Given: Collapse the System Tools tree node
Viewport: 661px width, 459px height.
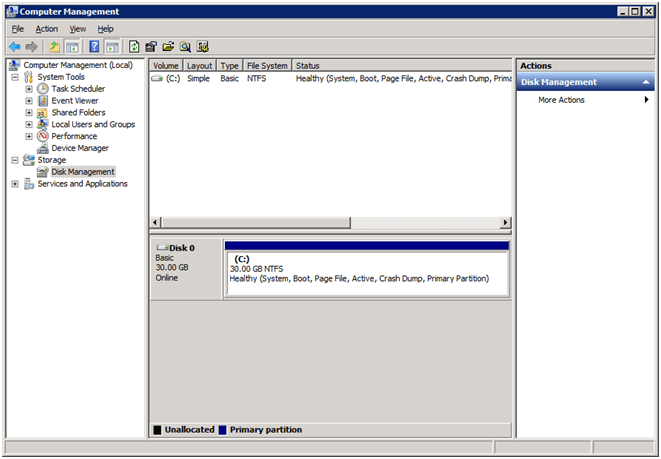Looking at the screenshot, I should (15, 77).
